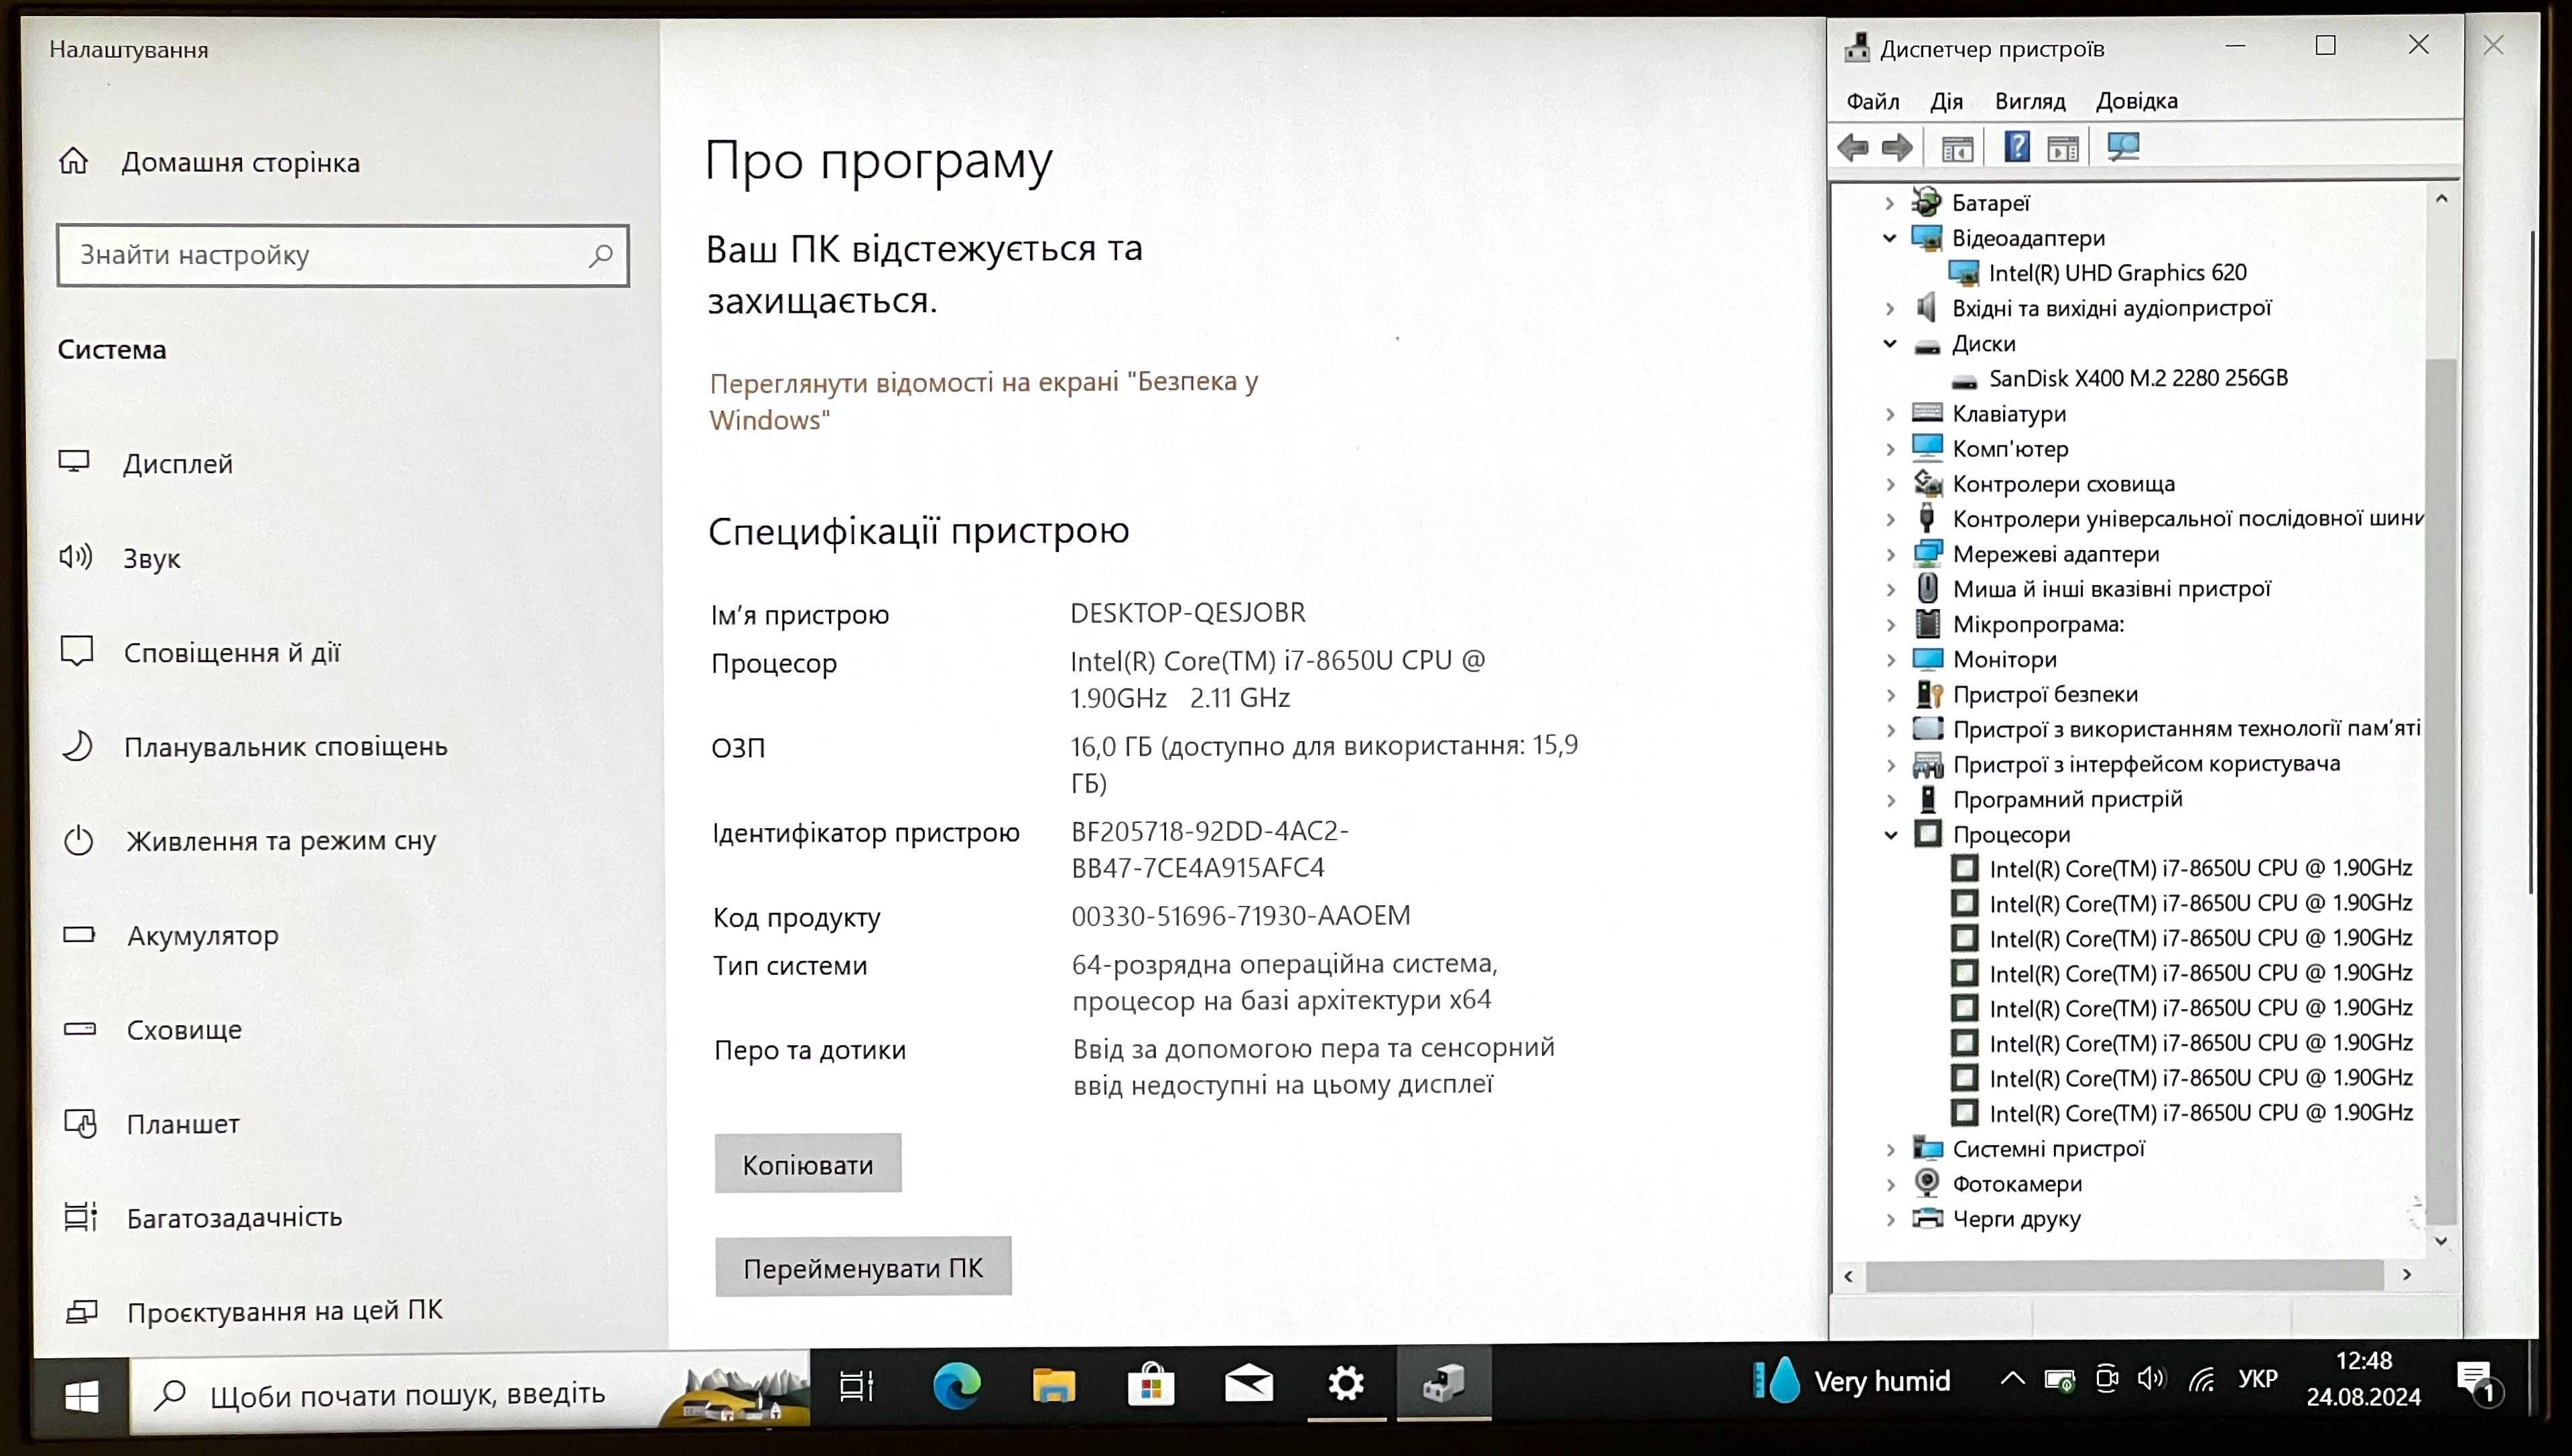2572x1456 pixels.
Task: Show hidden tray icons chevron
Action: (x=2013, y=1380)
